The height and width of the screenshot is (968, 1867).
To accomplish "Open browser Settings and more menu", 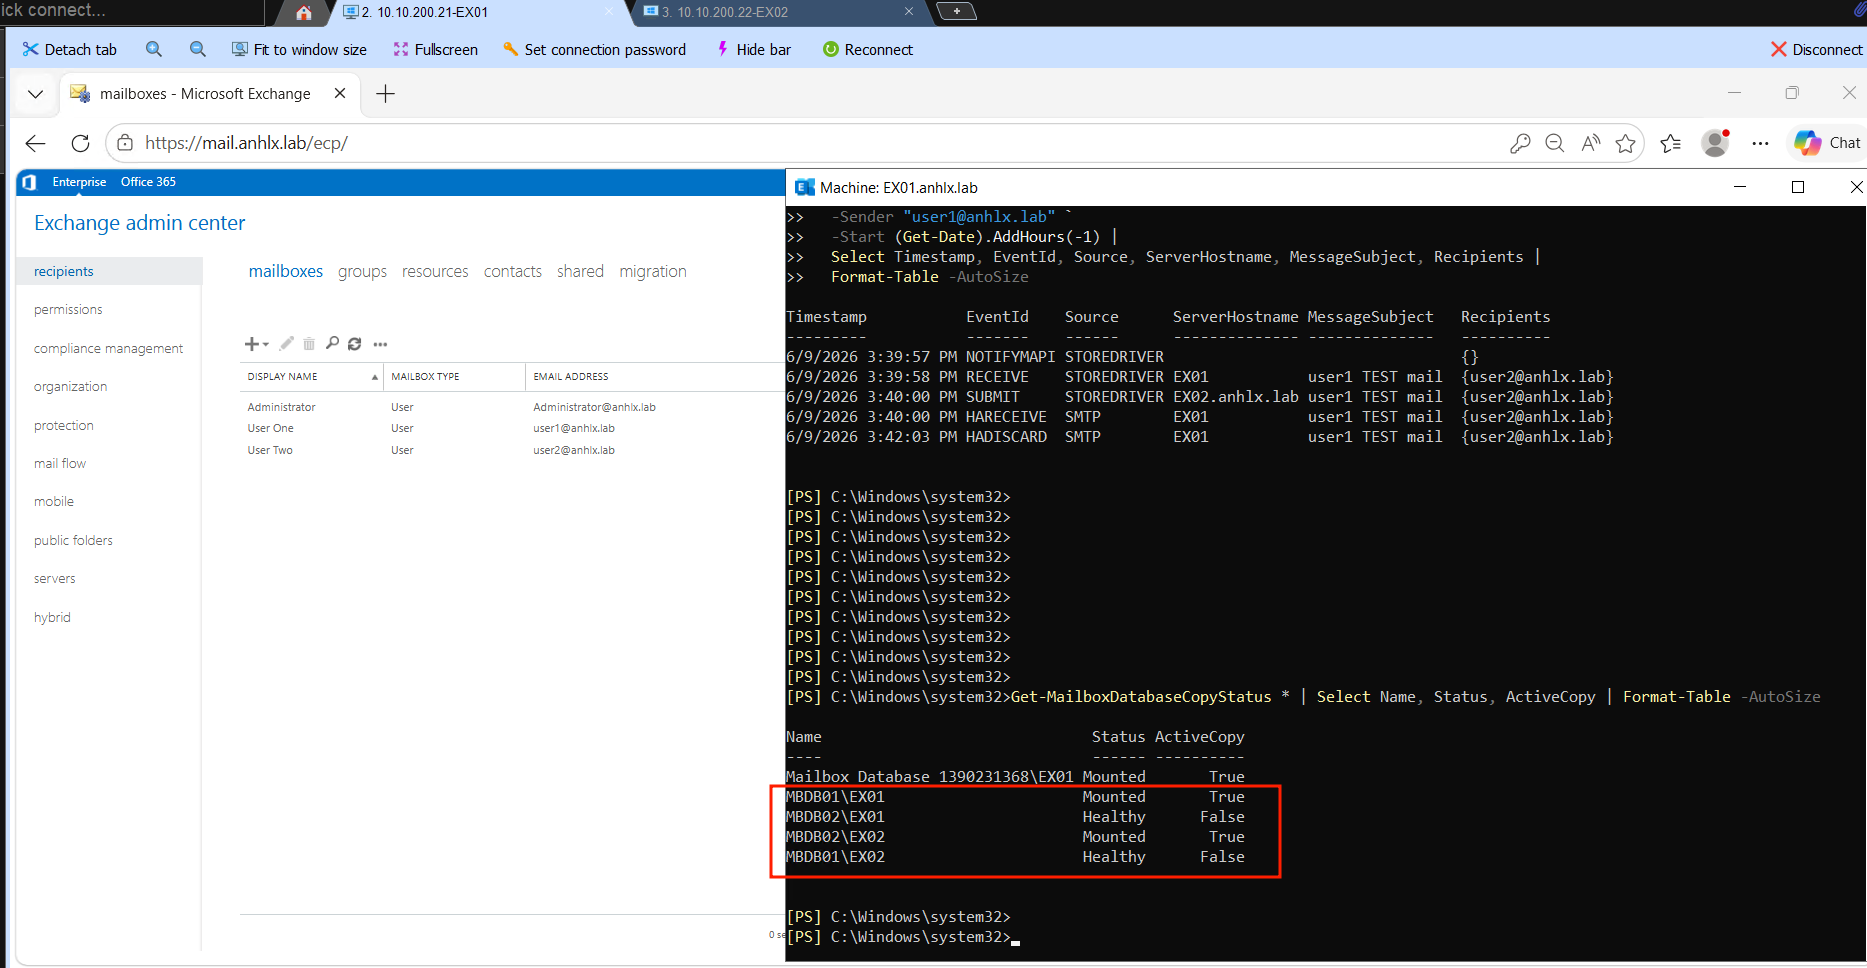I will [x=1761, y=143].
